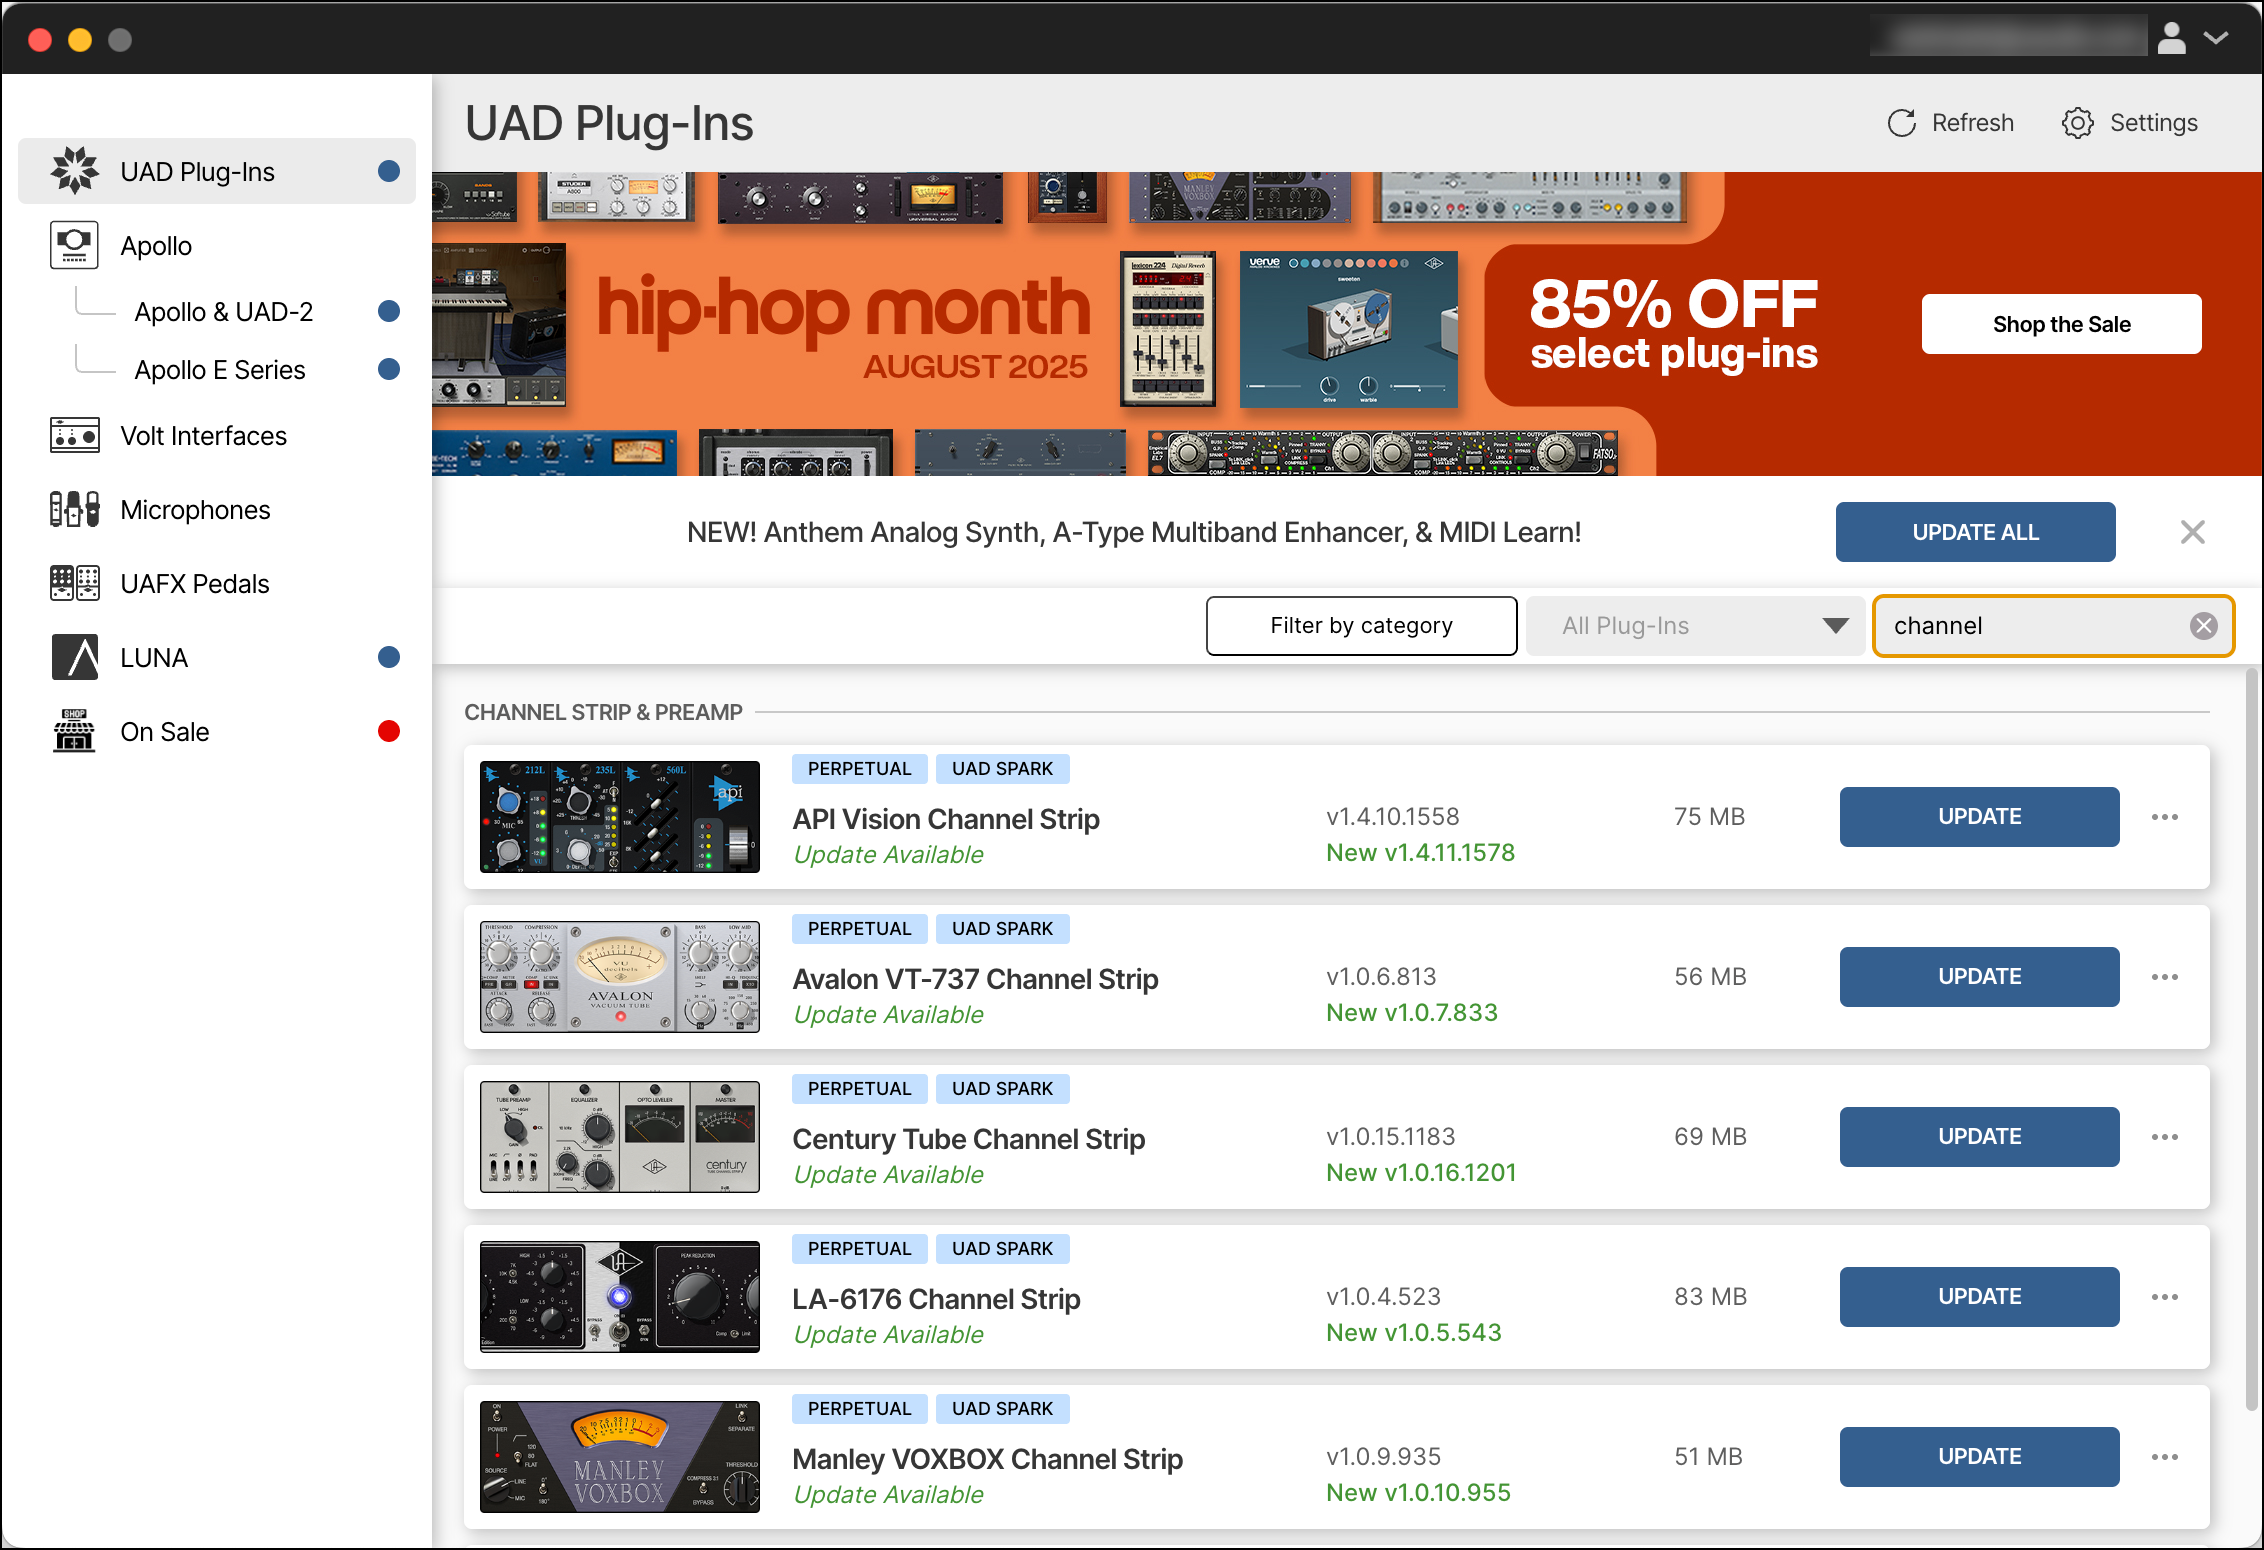Image resolution: width=2264 pixels, height=1550 pixels.
Task: Open the All Plug-Ins dropdown
Action: [x=1696, y=626]
